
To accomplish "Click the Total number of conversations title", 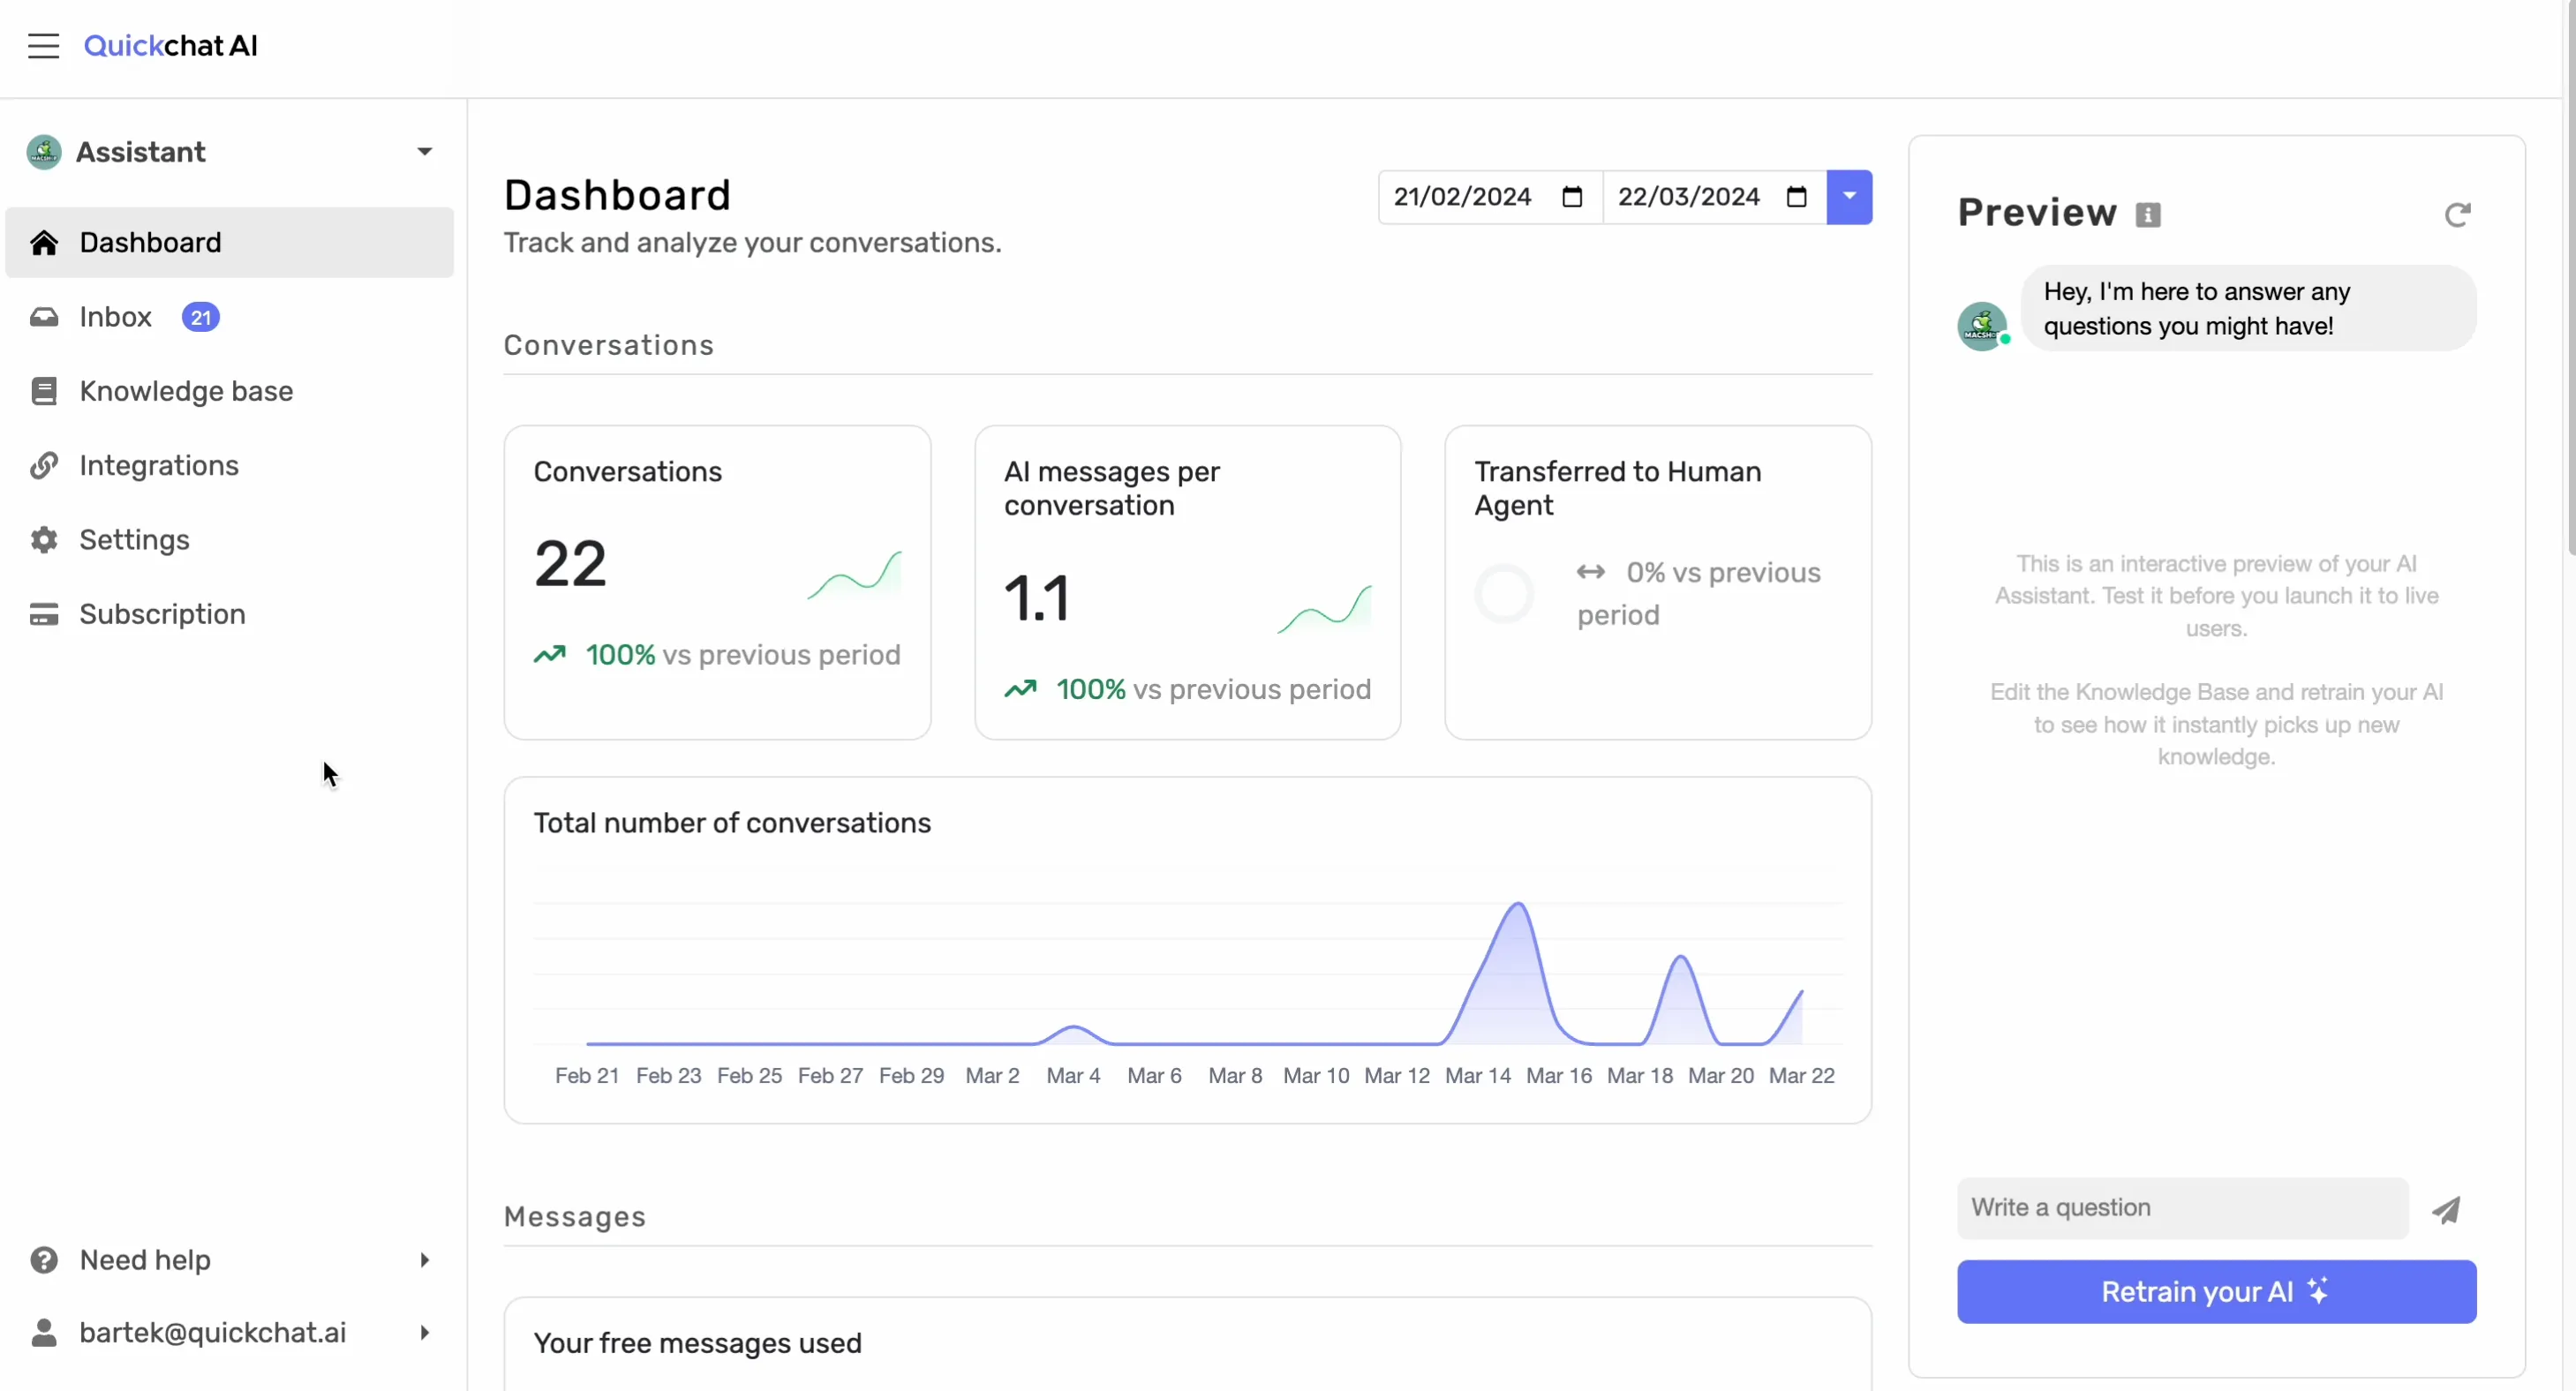I will pyautogui.click(x=732, y=823).
